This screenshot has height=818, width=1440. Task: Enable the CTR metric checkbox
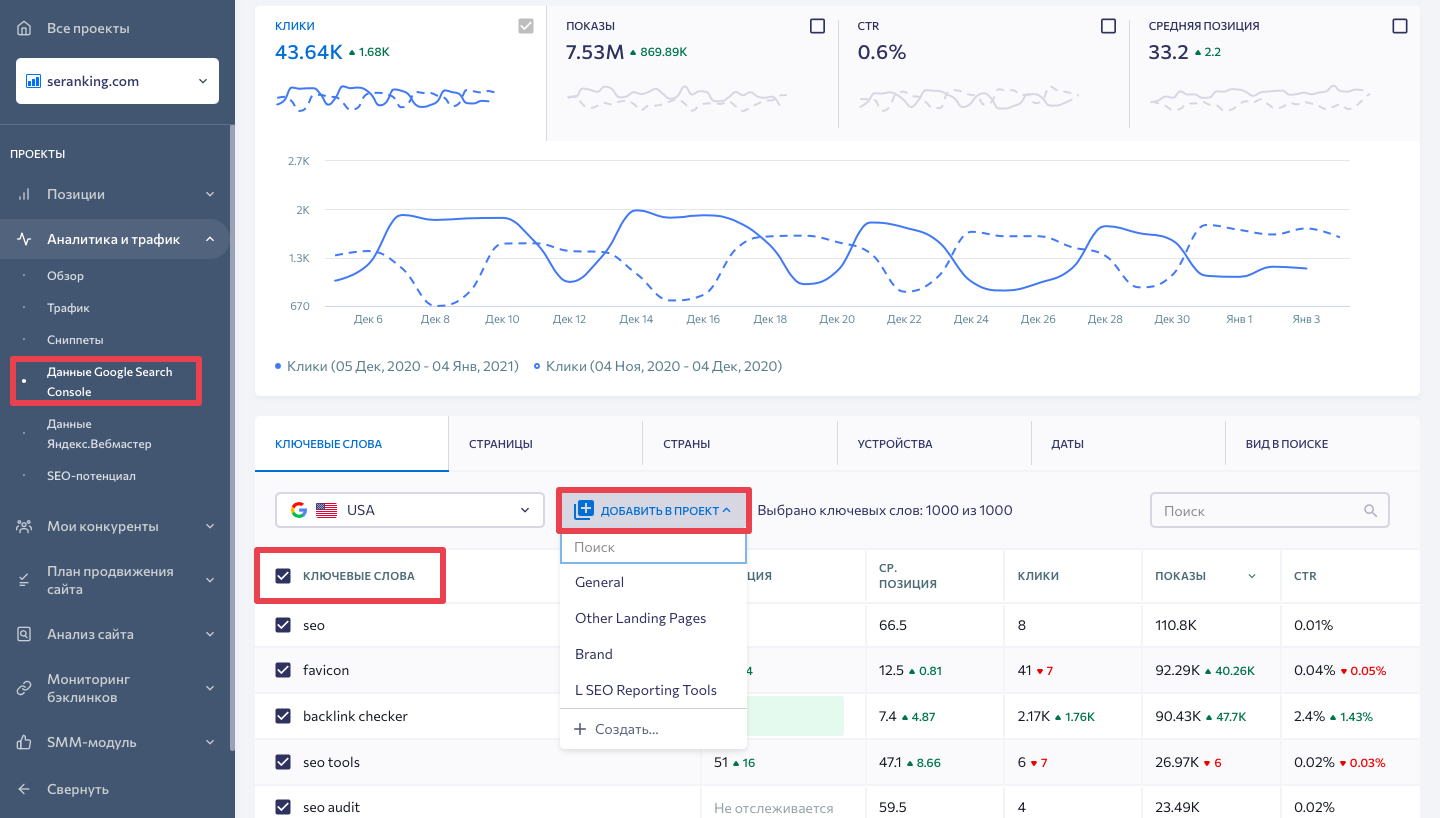(x=1108, y=26)
